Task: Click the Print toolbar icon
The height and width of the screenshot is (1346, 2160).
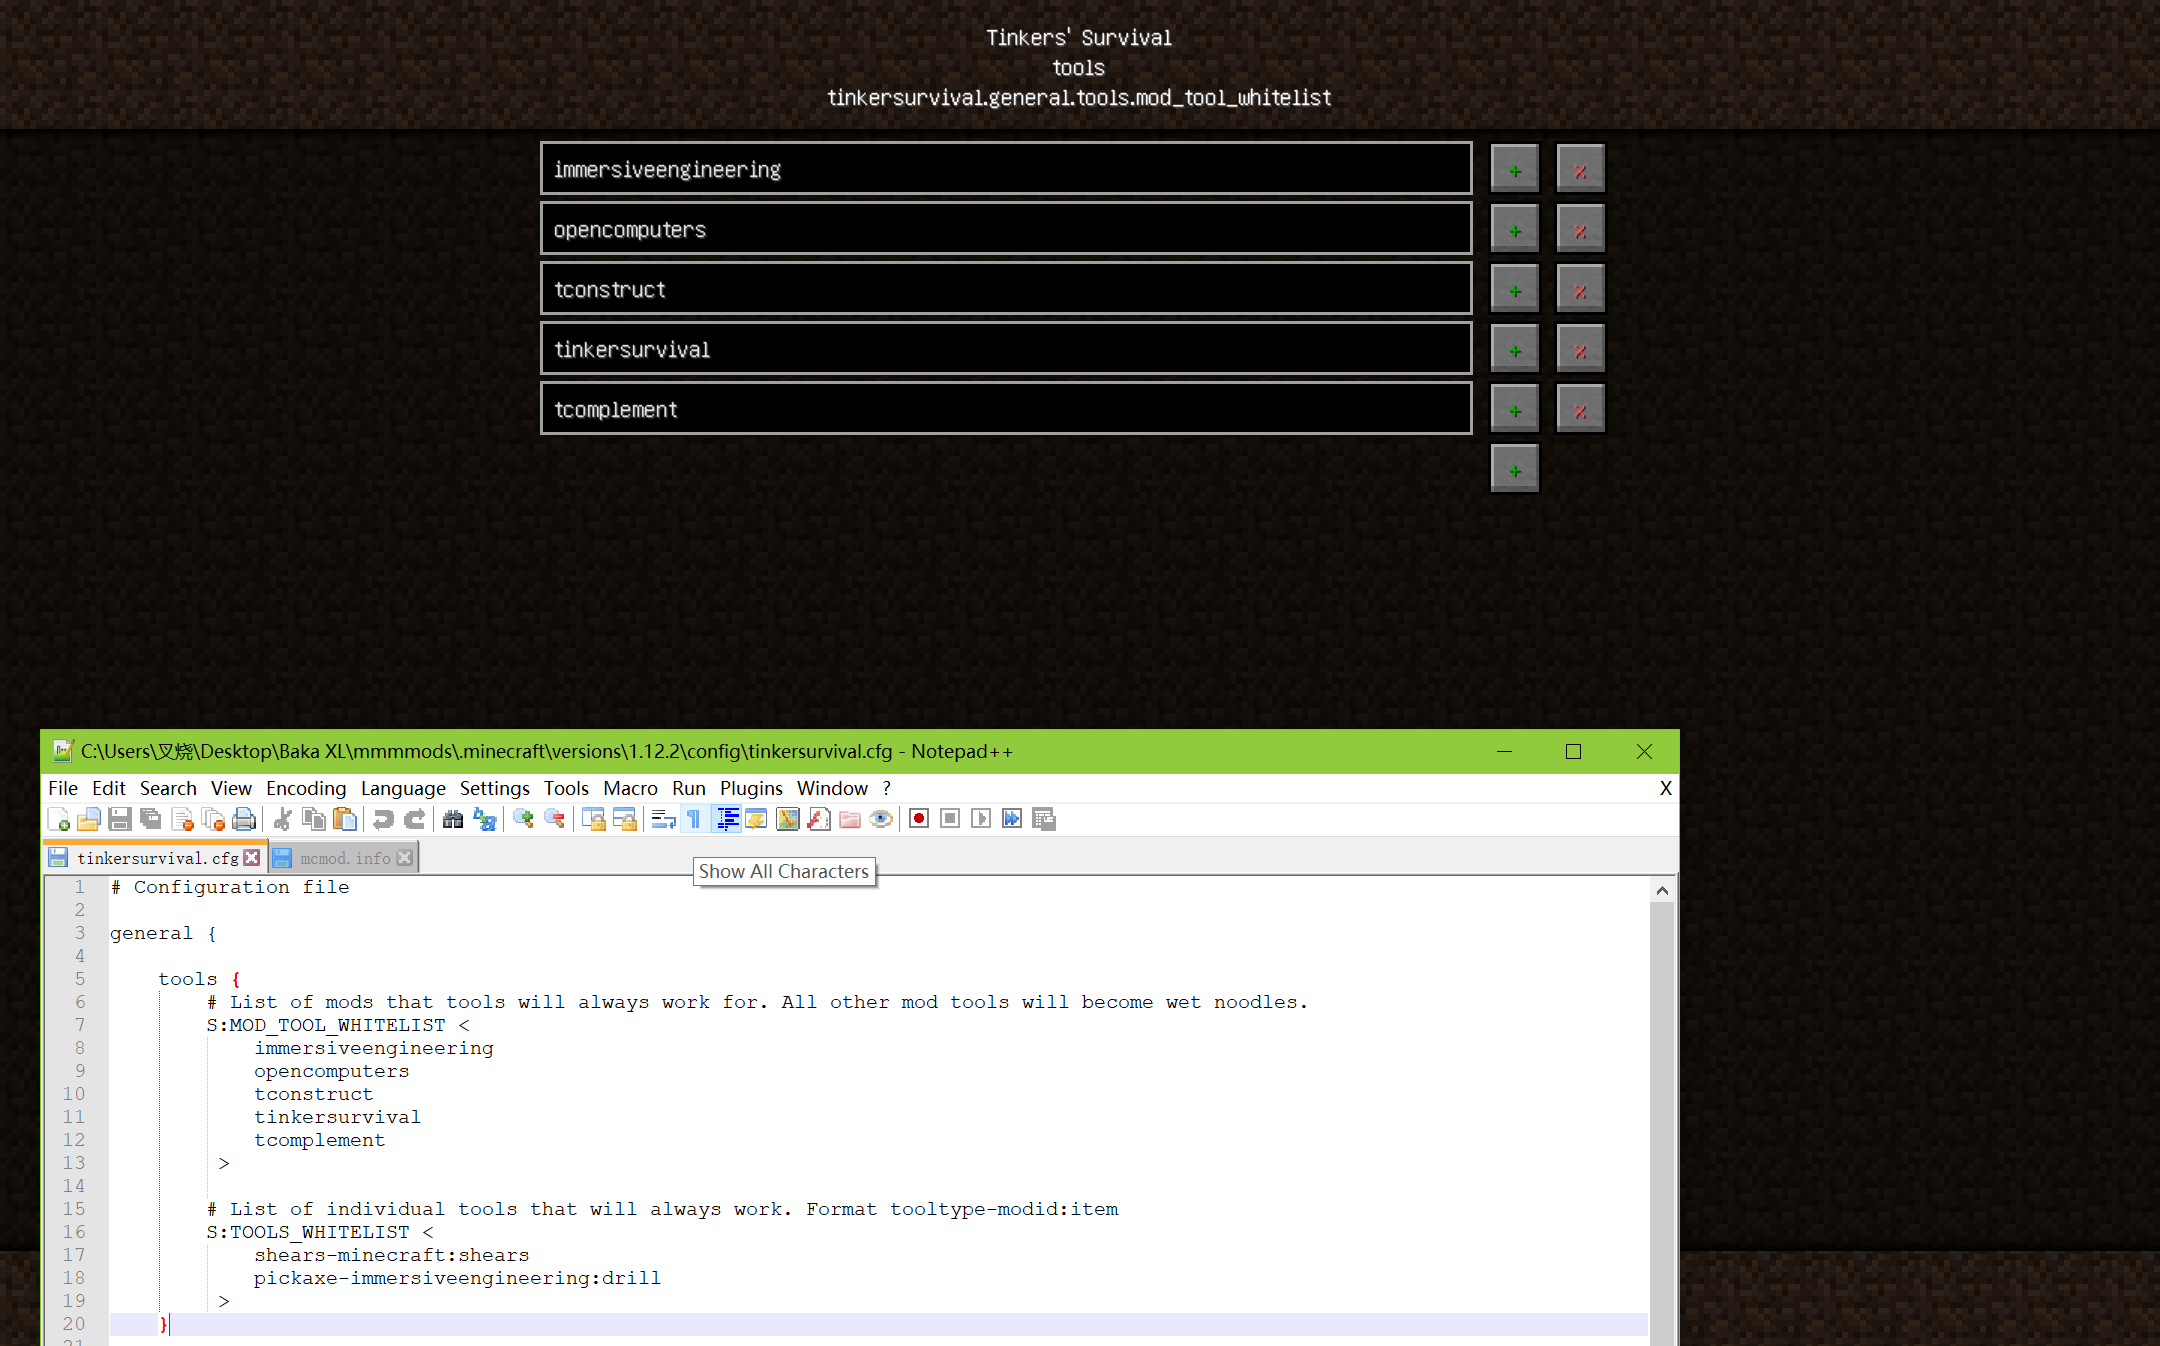Action: [244, 819]
